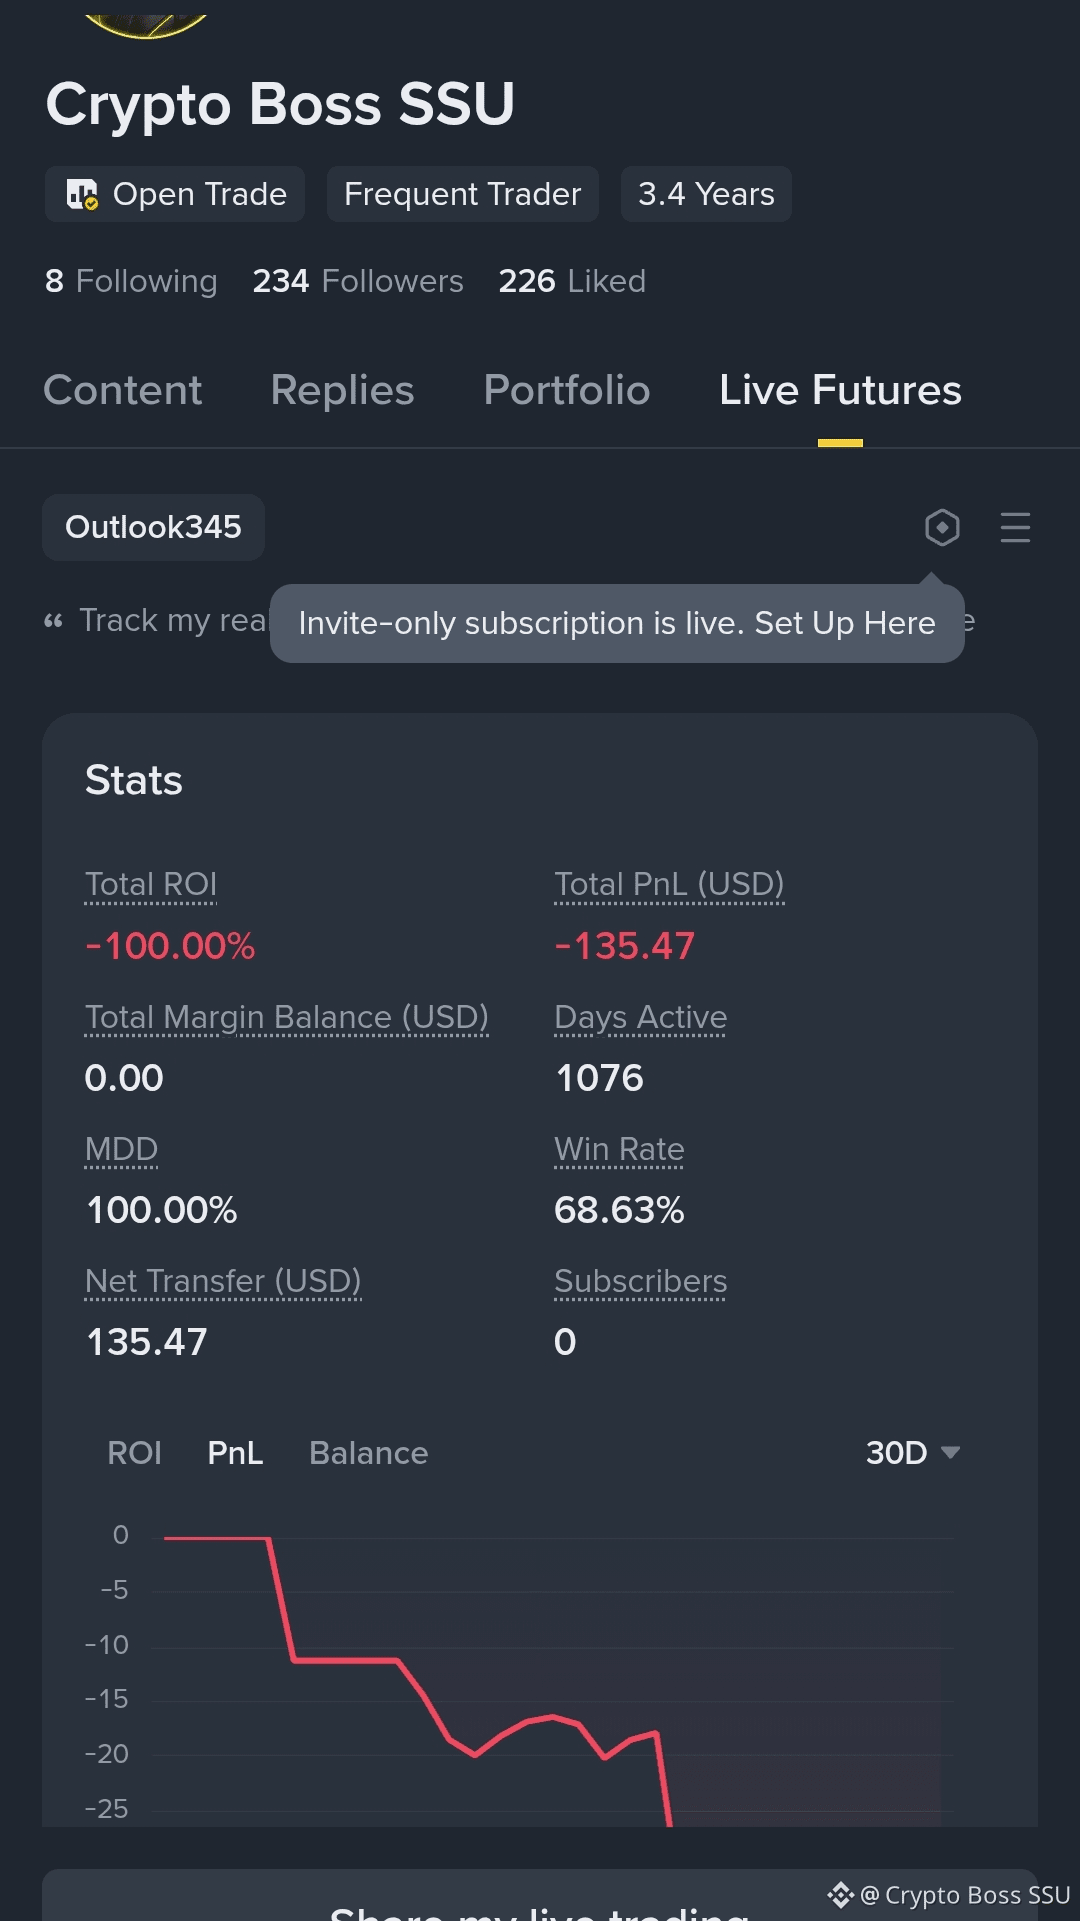Tap the profile avatar at top

point(146,20)
